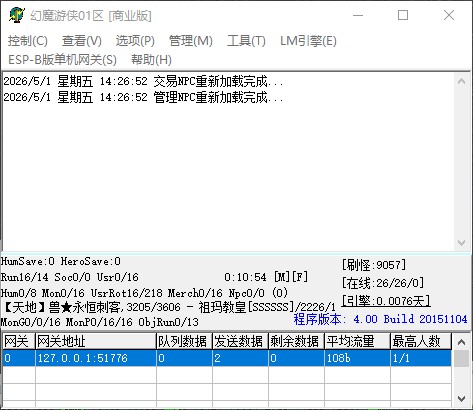Click 程序版本: 4.00 Build 20151104 label
This screenshot has width=473, height=410.
(x=380, y=319)
